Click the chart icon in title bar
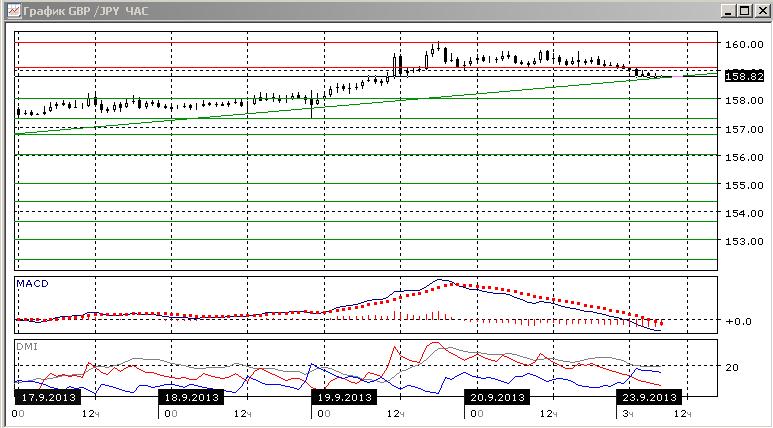 click(13, 10)
